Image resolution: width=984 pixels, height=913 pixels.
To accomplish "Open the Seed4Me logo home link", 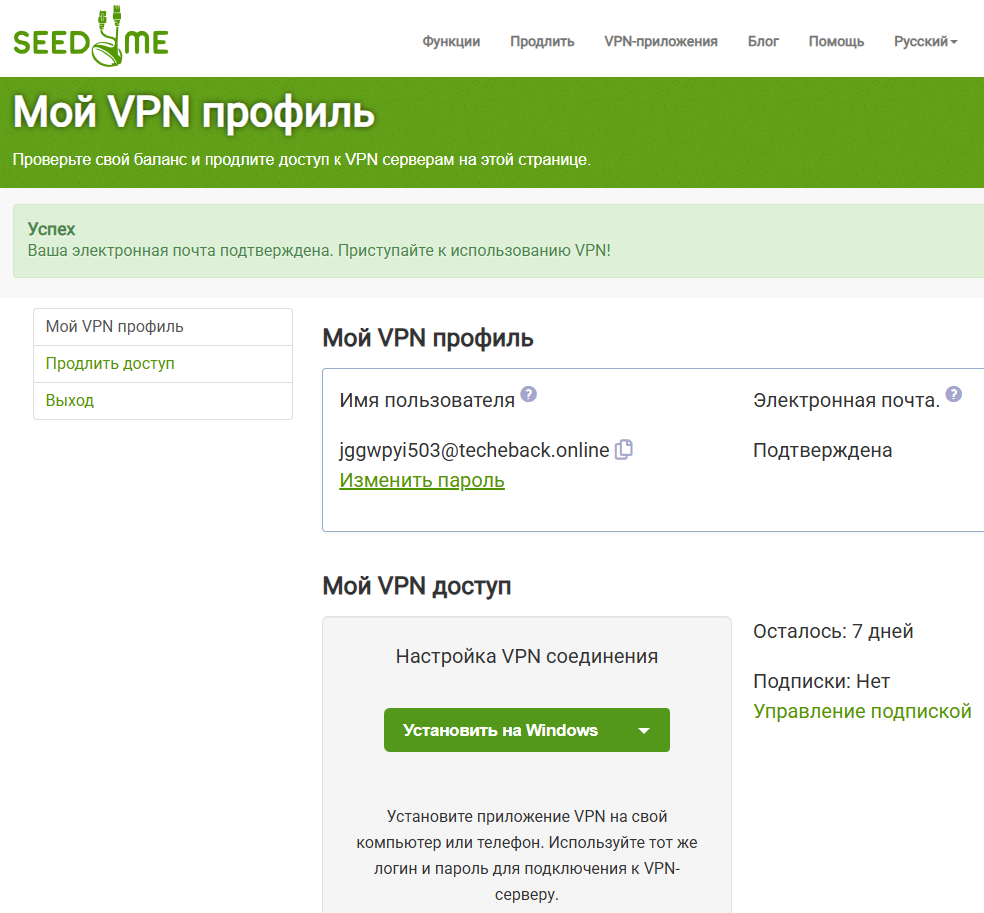I will click(x=91, y=37).
